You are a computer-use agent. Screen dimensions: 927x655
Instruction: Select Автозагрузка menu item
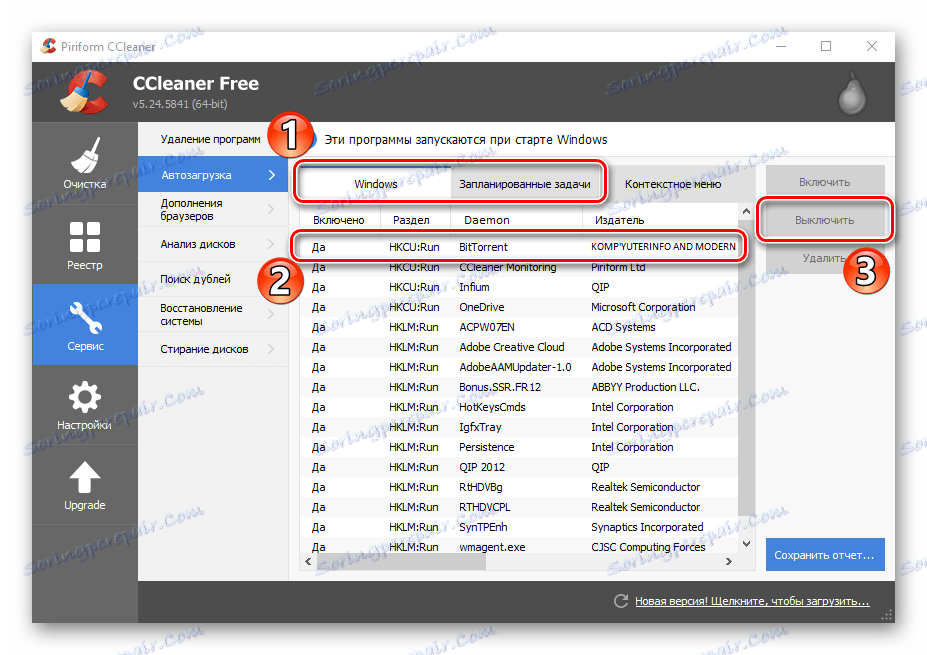pos(213,175)
